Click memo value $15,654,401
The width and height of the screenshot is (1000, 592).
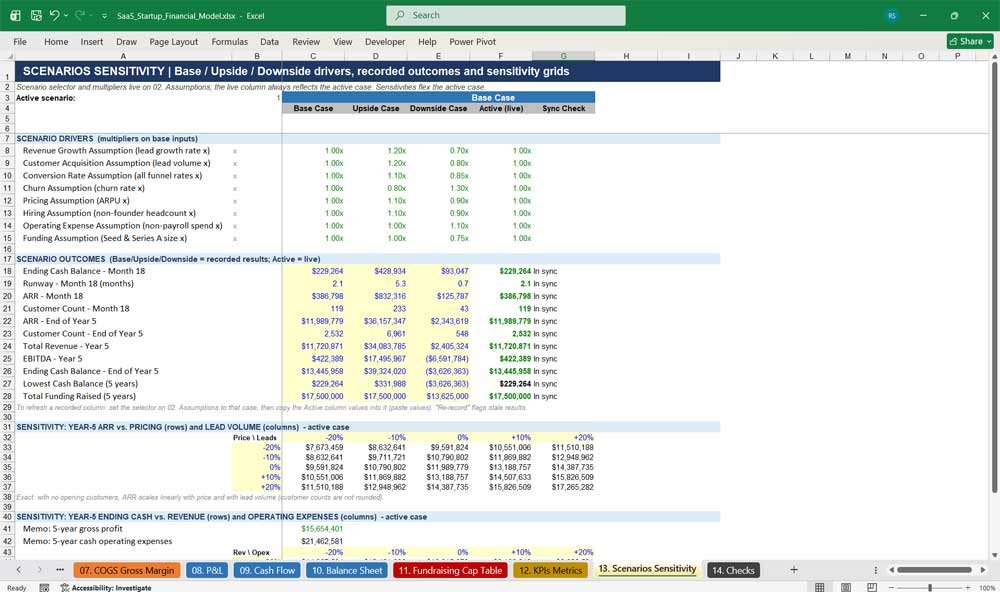tap(313, 529)
